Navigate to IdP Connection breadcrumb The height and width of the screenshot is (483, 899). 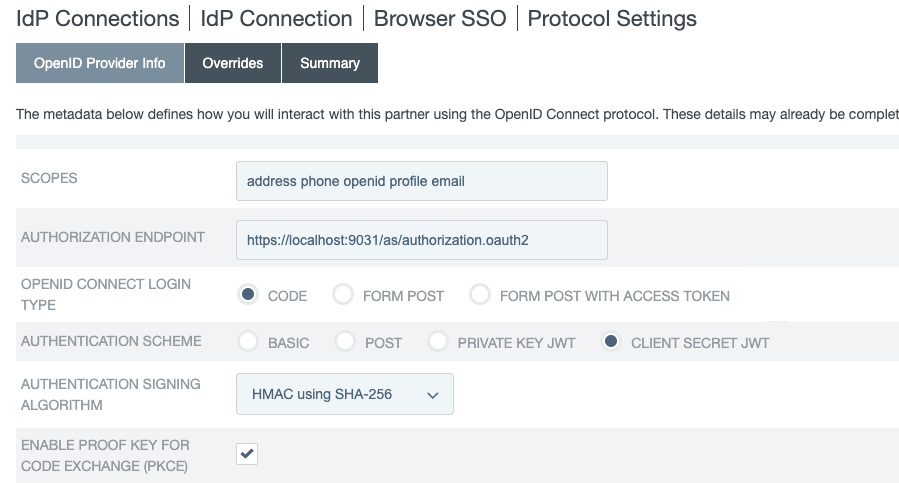click(276, 18)
